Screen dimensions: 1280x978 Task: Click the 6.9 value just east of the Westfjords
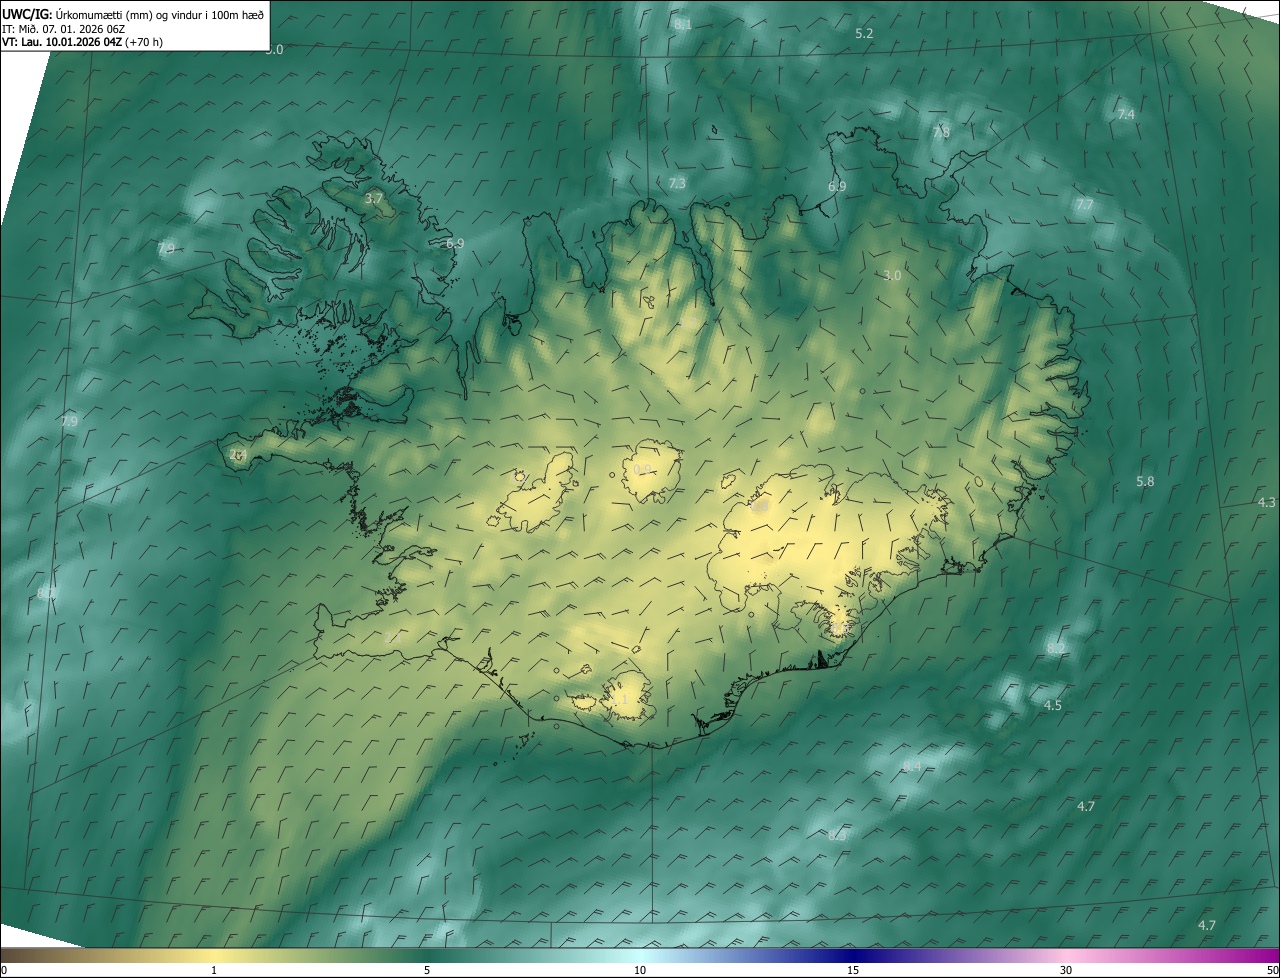click(x=455, y=243)
